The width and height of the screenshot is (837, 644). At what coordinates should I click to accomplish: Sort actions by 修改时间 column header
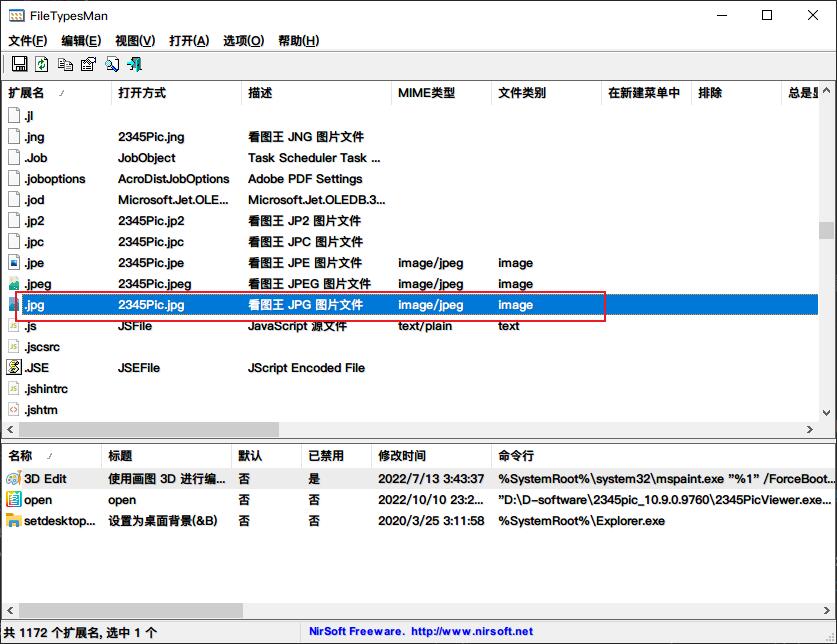(x=401, y=456)
